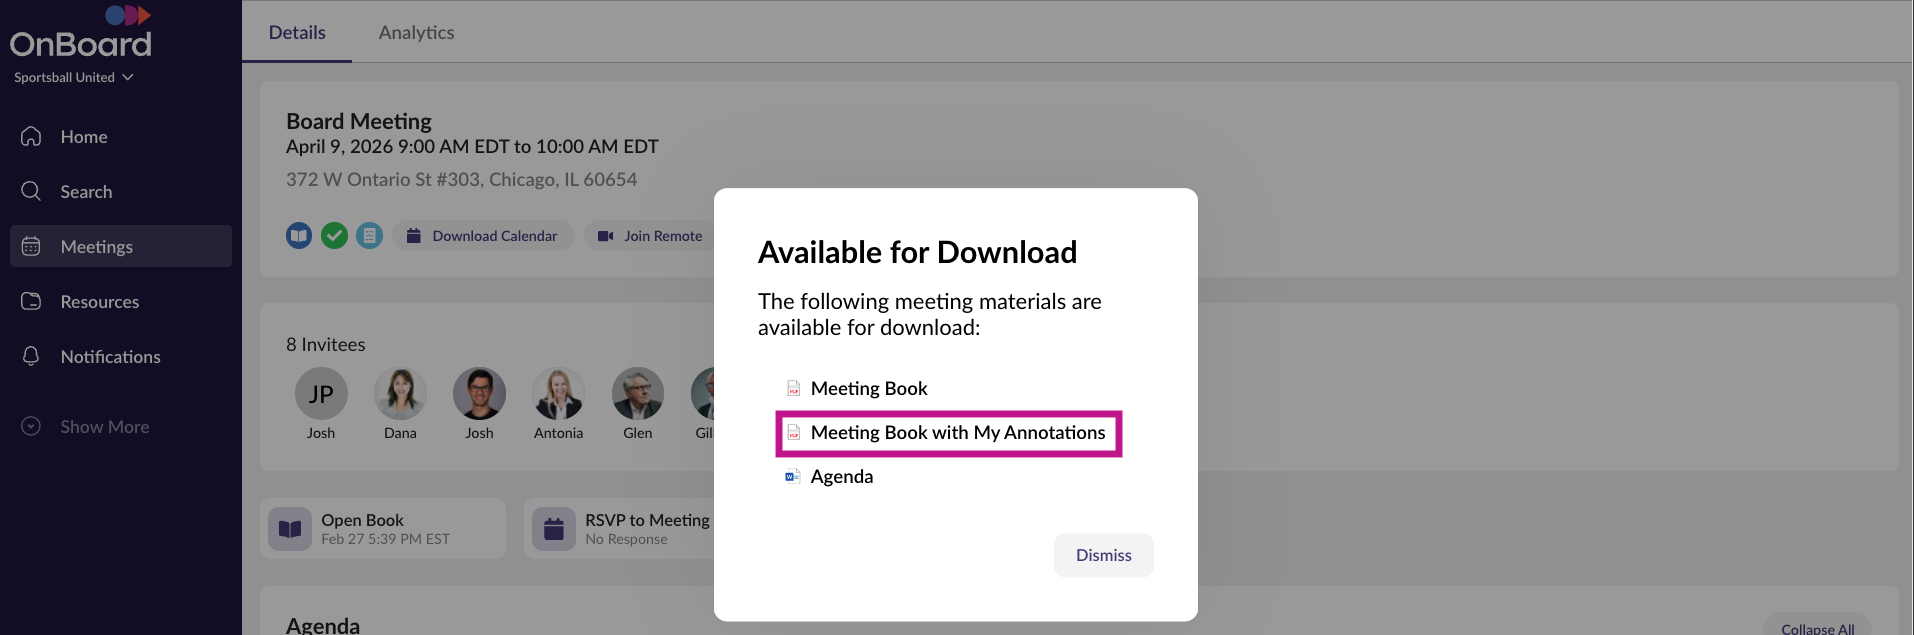Download the Meeting Book PDF
This screenshot has height=635, width=1914.
point(868,389)
